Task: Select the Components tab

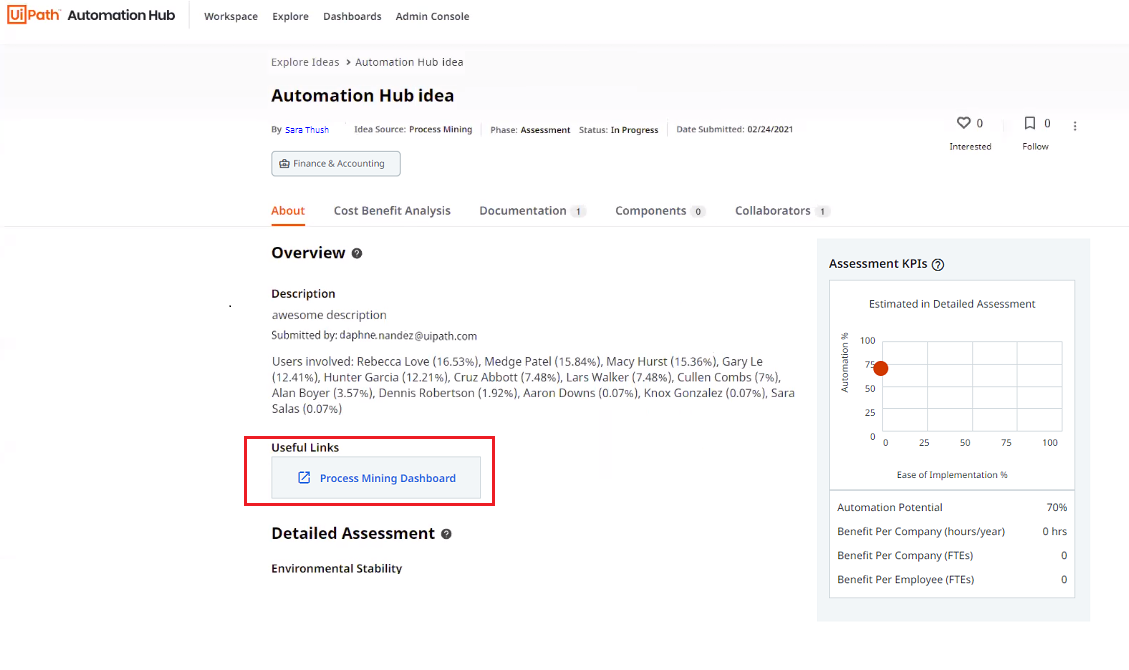Action: (x=651, y=211)
